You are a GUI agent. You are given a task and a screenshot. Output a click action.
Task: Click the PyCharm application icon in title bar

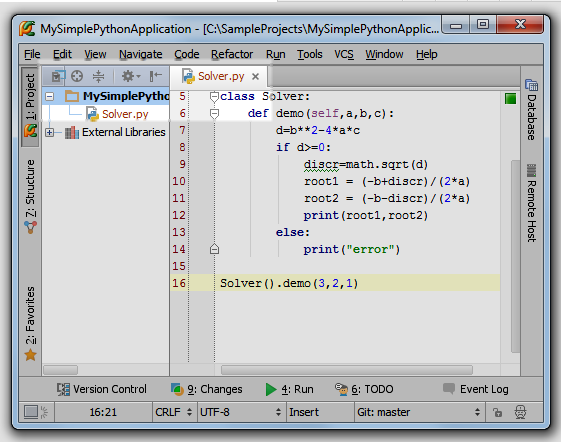[27, 29]
